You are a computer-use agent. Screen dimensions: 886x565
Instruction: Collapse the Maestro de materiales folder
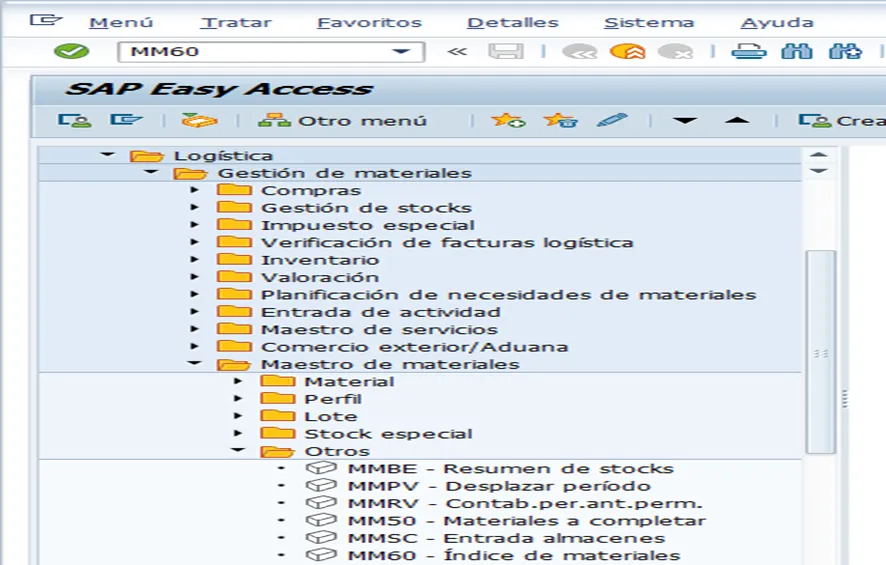pyautogui.click(x=194, y=363)
